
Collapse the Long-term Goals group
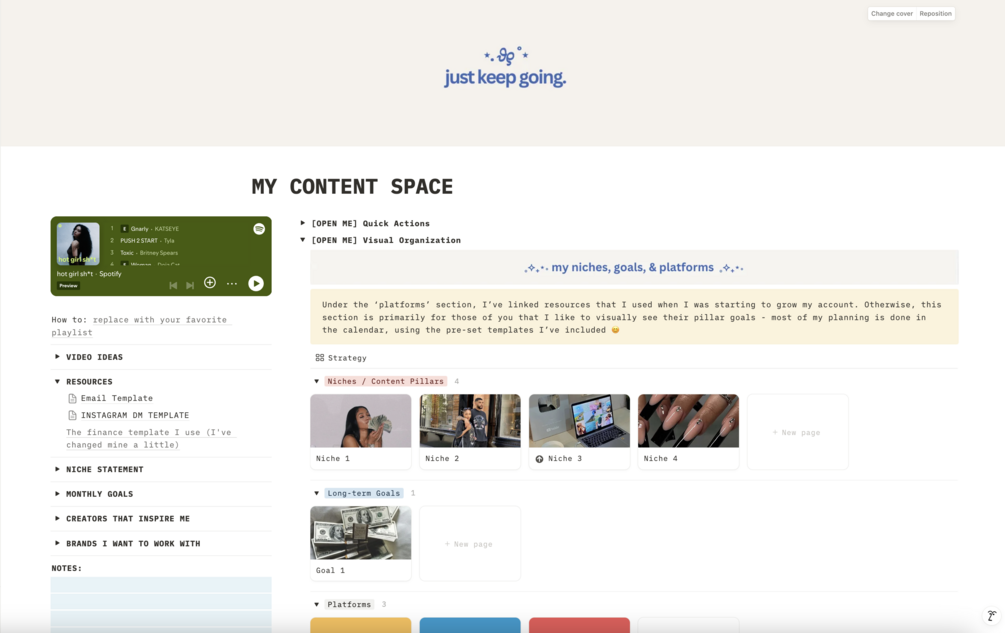[x=317, y=493]
